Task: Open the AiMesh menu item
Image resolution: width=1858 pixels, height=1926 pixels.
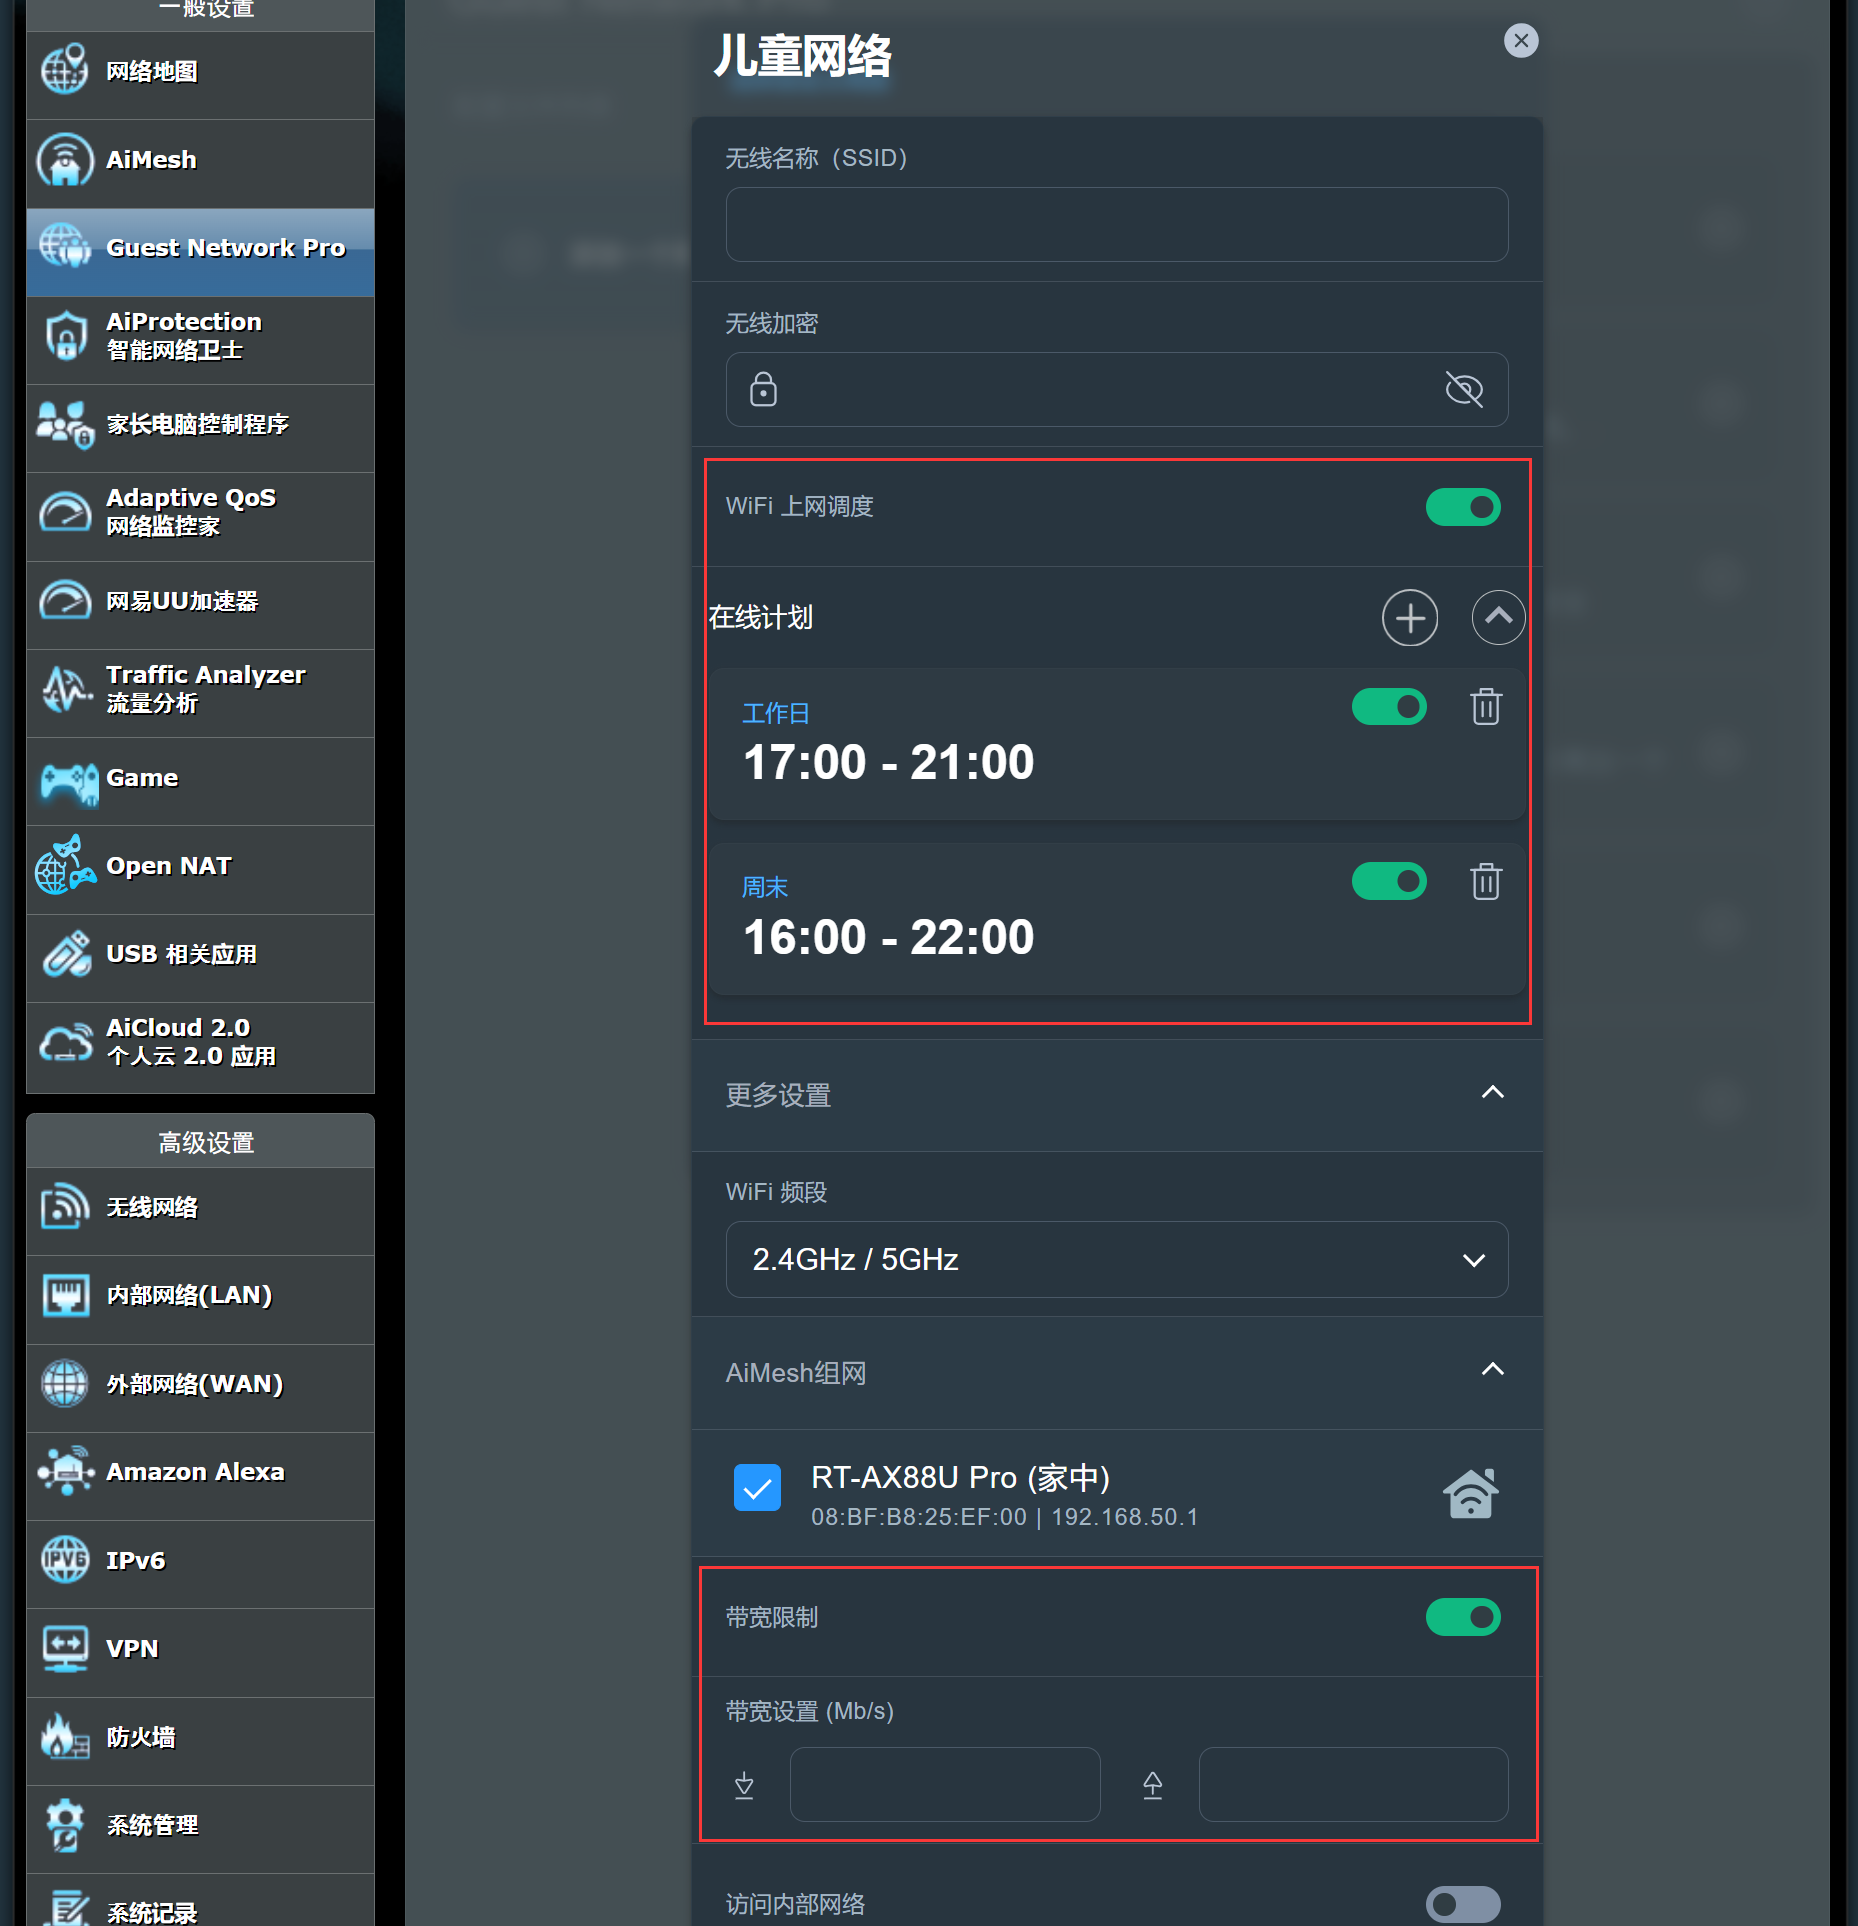Action: pyautogui.click(x=201, y=163)
